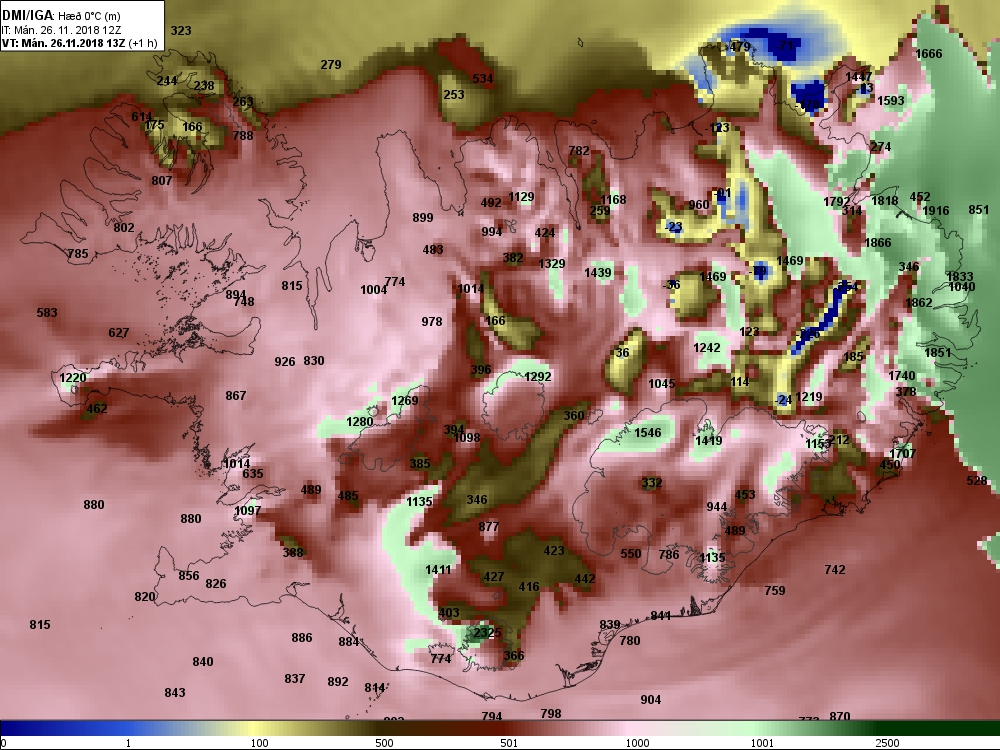Click the map value 1220
The image size is (1000, 750).
pyautogui.click(x=73, y=378)
